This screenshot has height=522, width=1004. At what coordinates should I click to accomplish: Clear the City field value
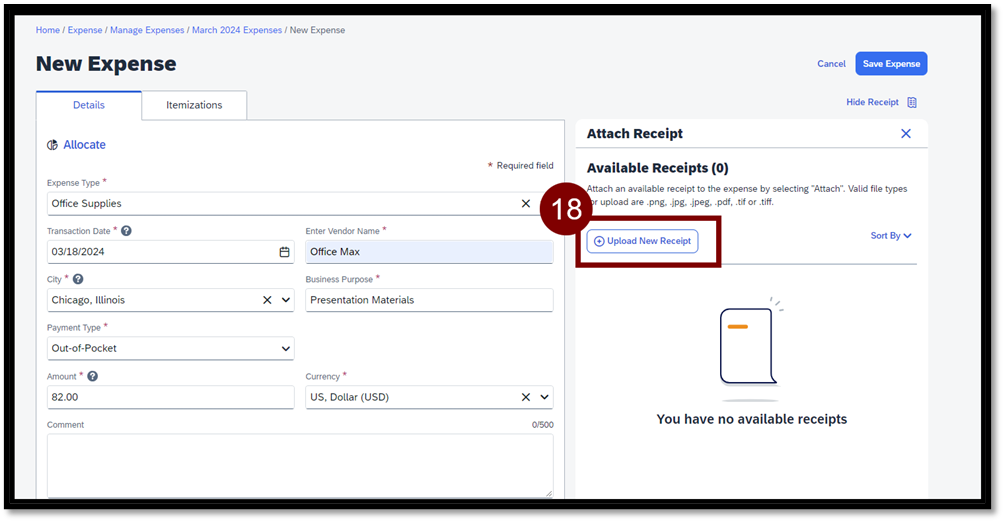point(267,300)
